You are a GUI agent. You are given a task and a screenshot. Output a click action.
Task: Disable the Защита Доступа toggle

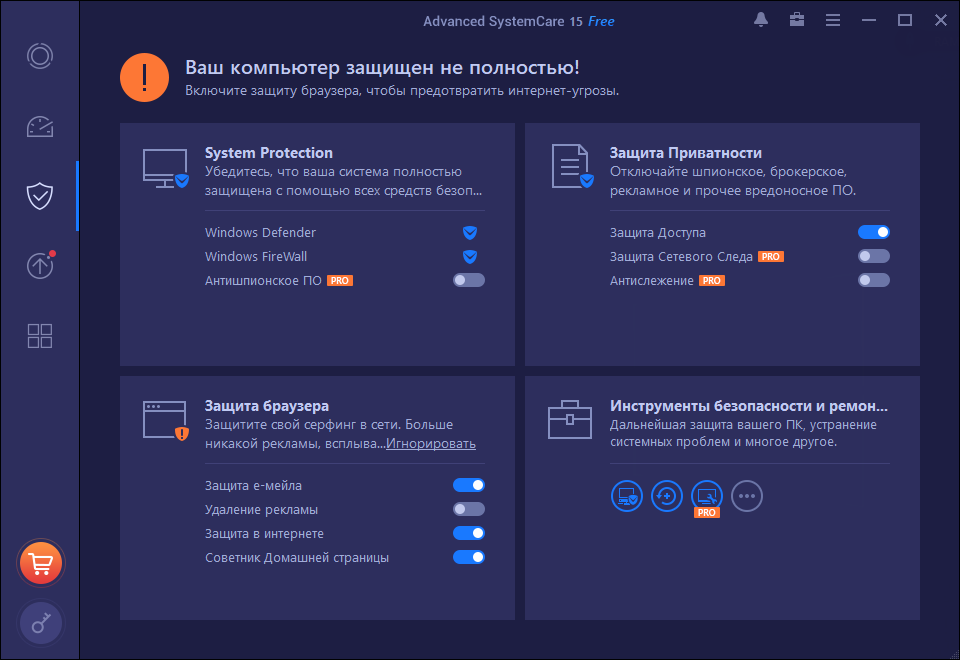[x=873, y=233]
